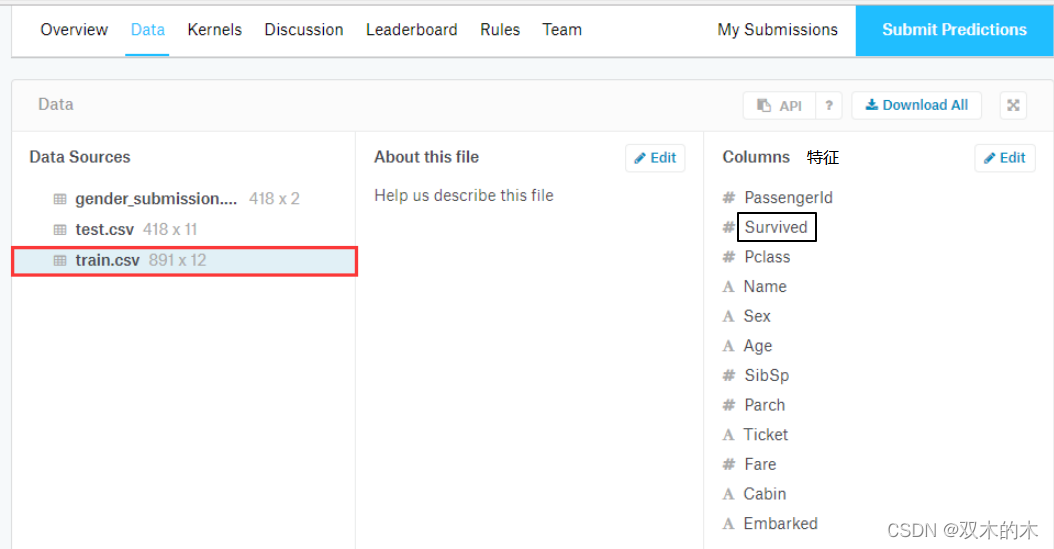
Task: Click the fullscreen expand icon in Data header
Action: pyautogui.click(x=1013, y=105)
